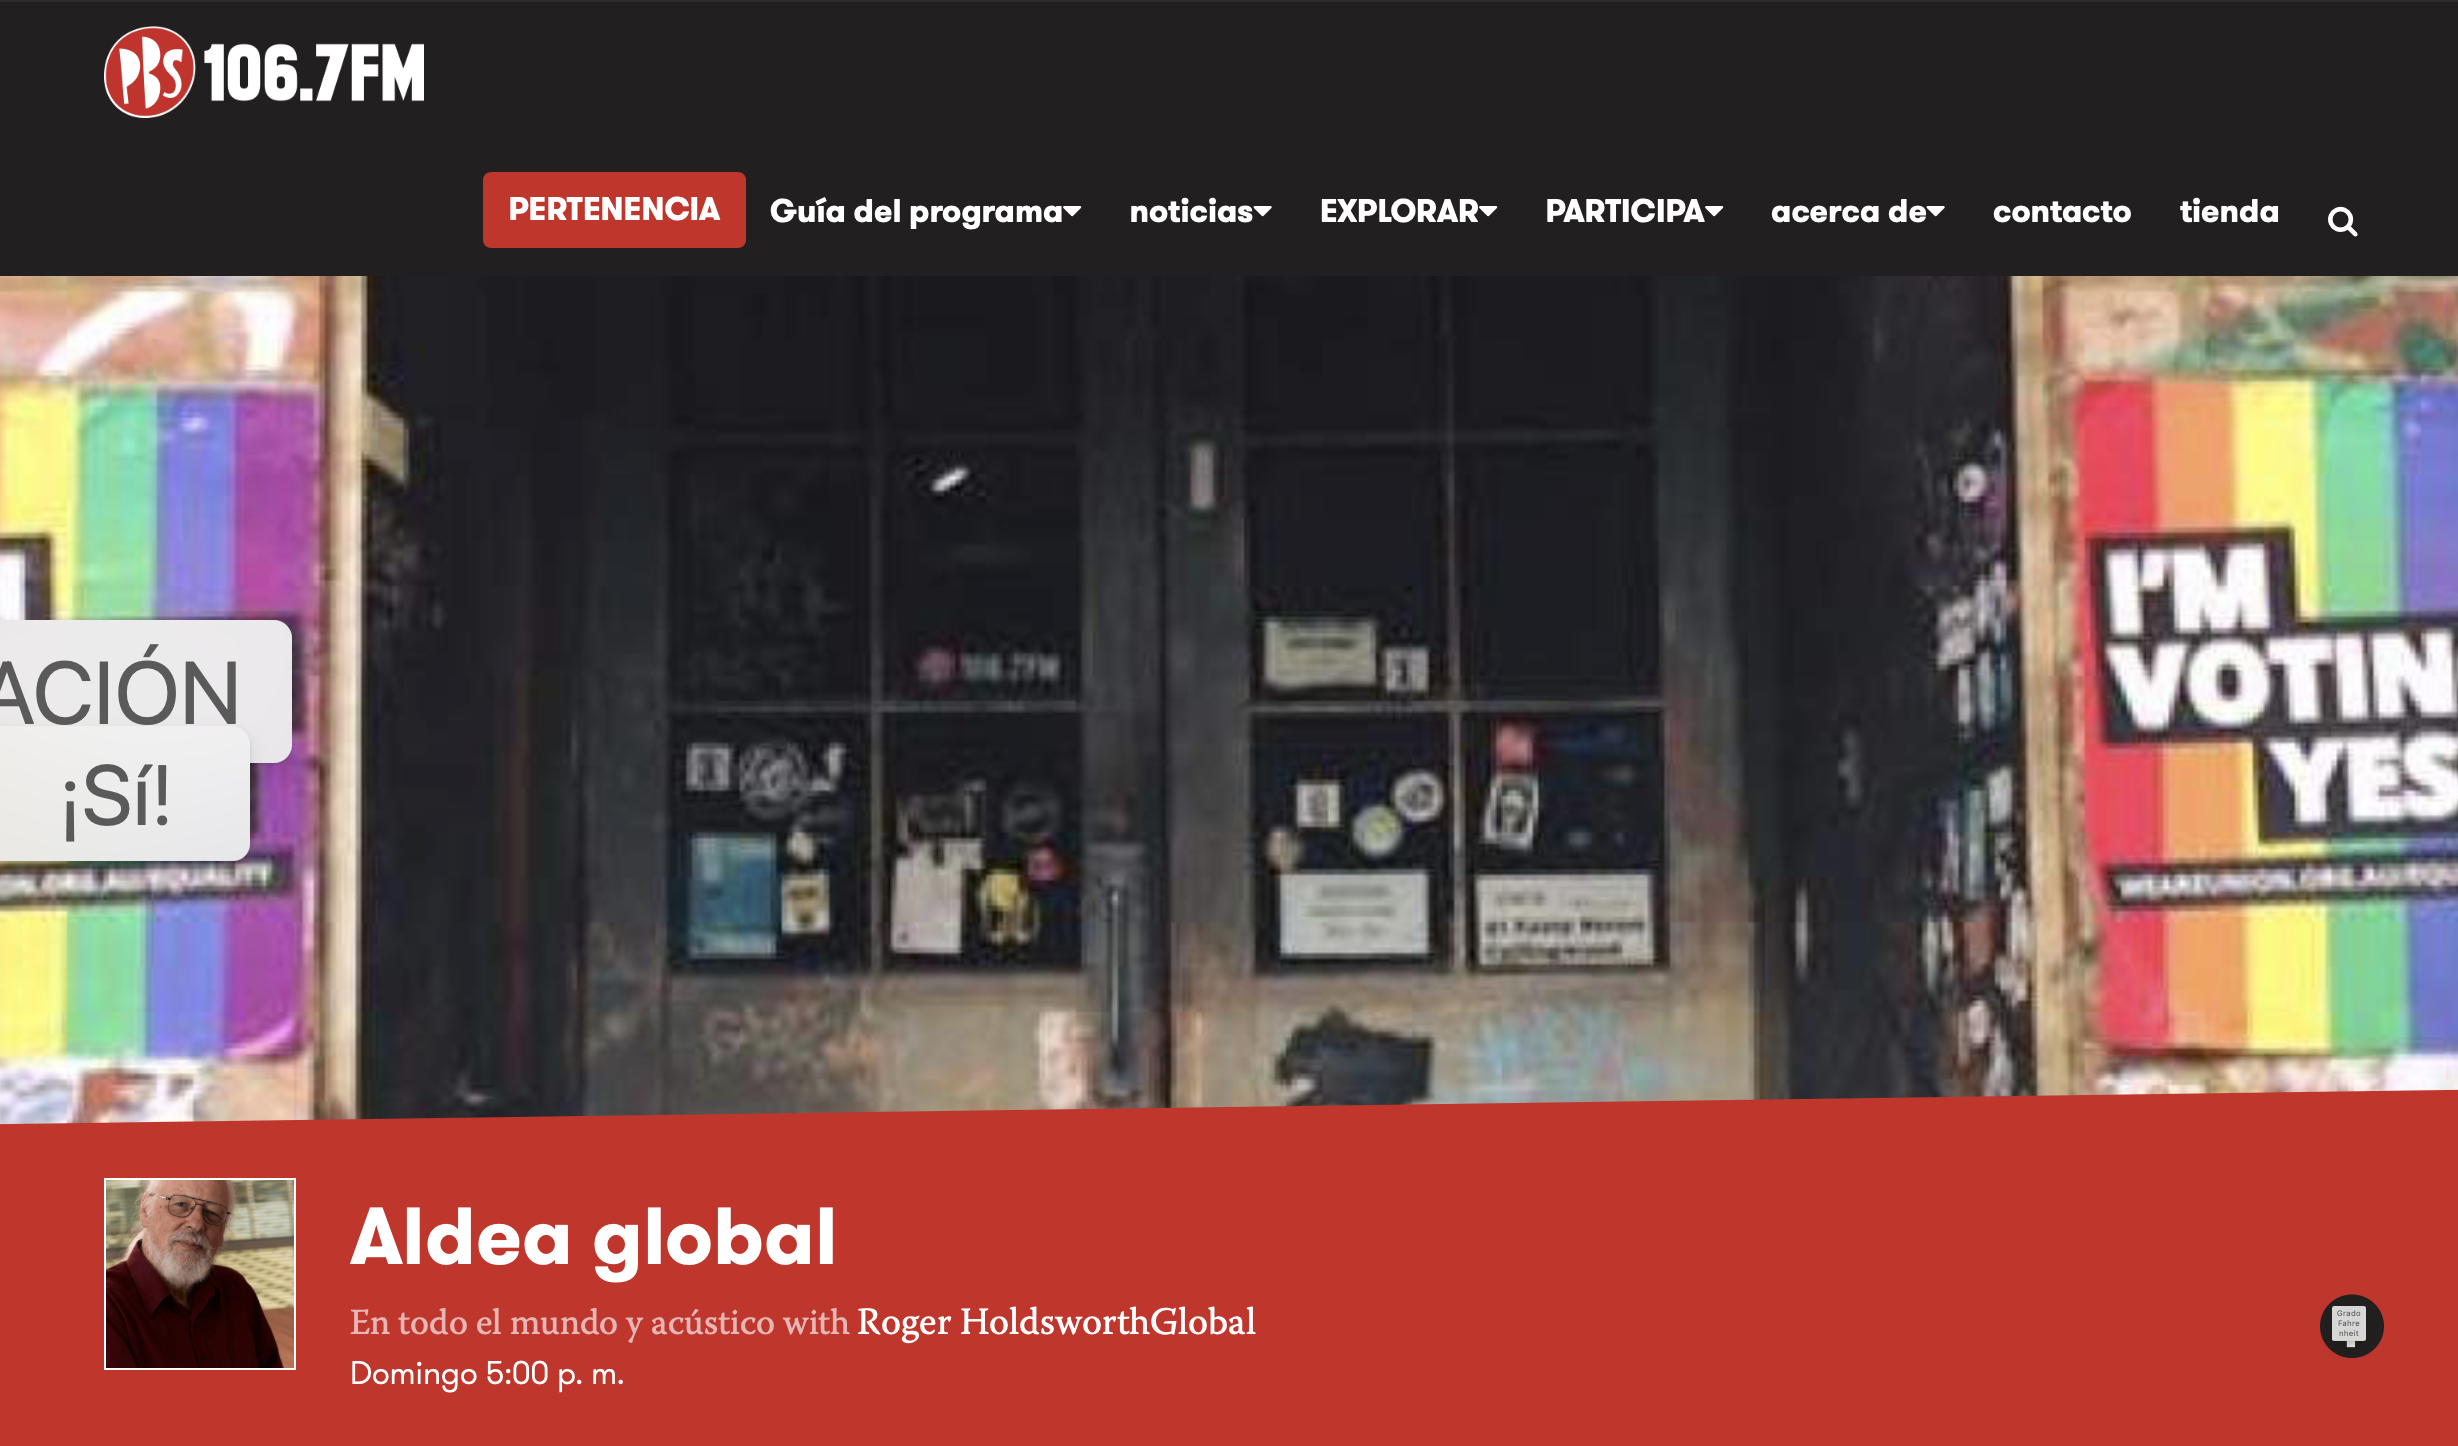
Task: Click the 106.7FM wordmark in header
Action: pos(314,73)
